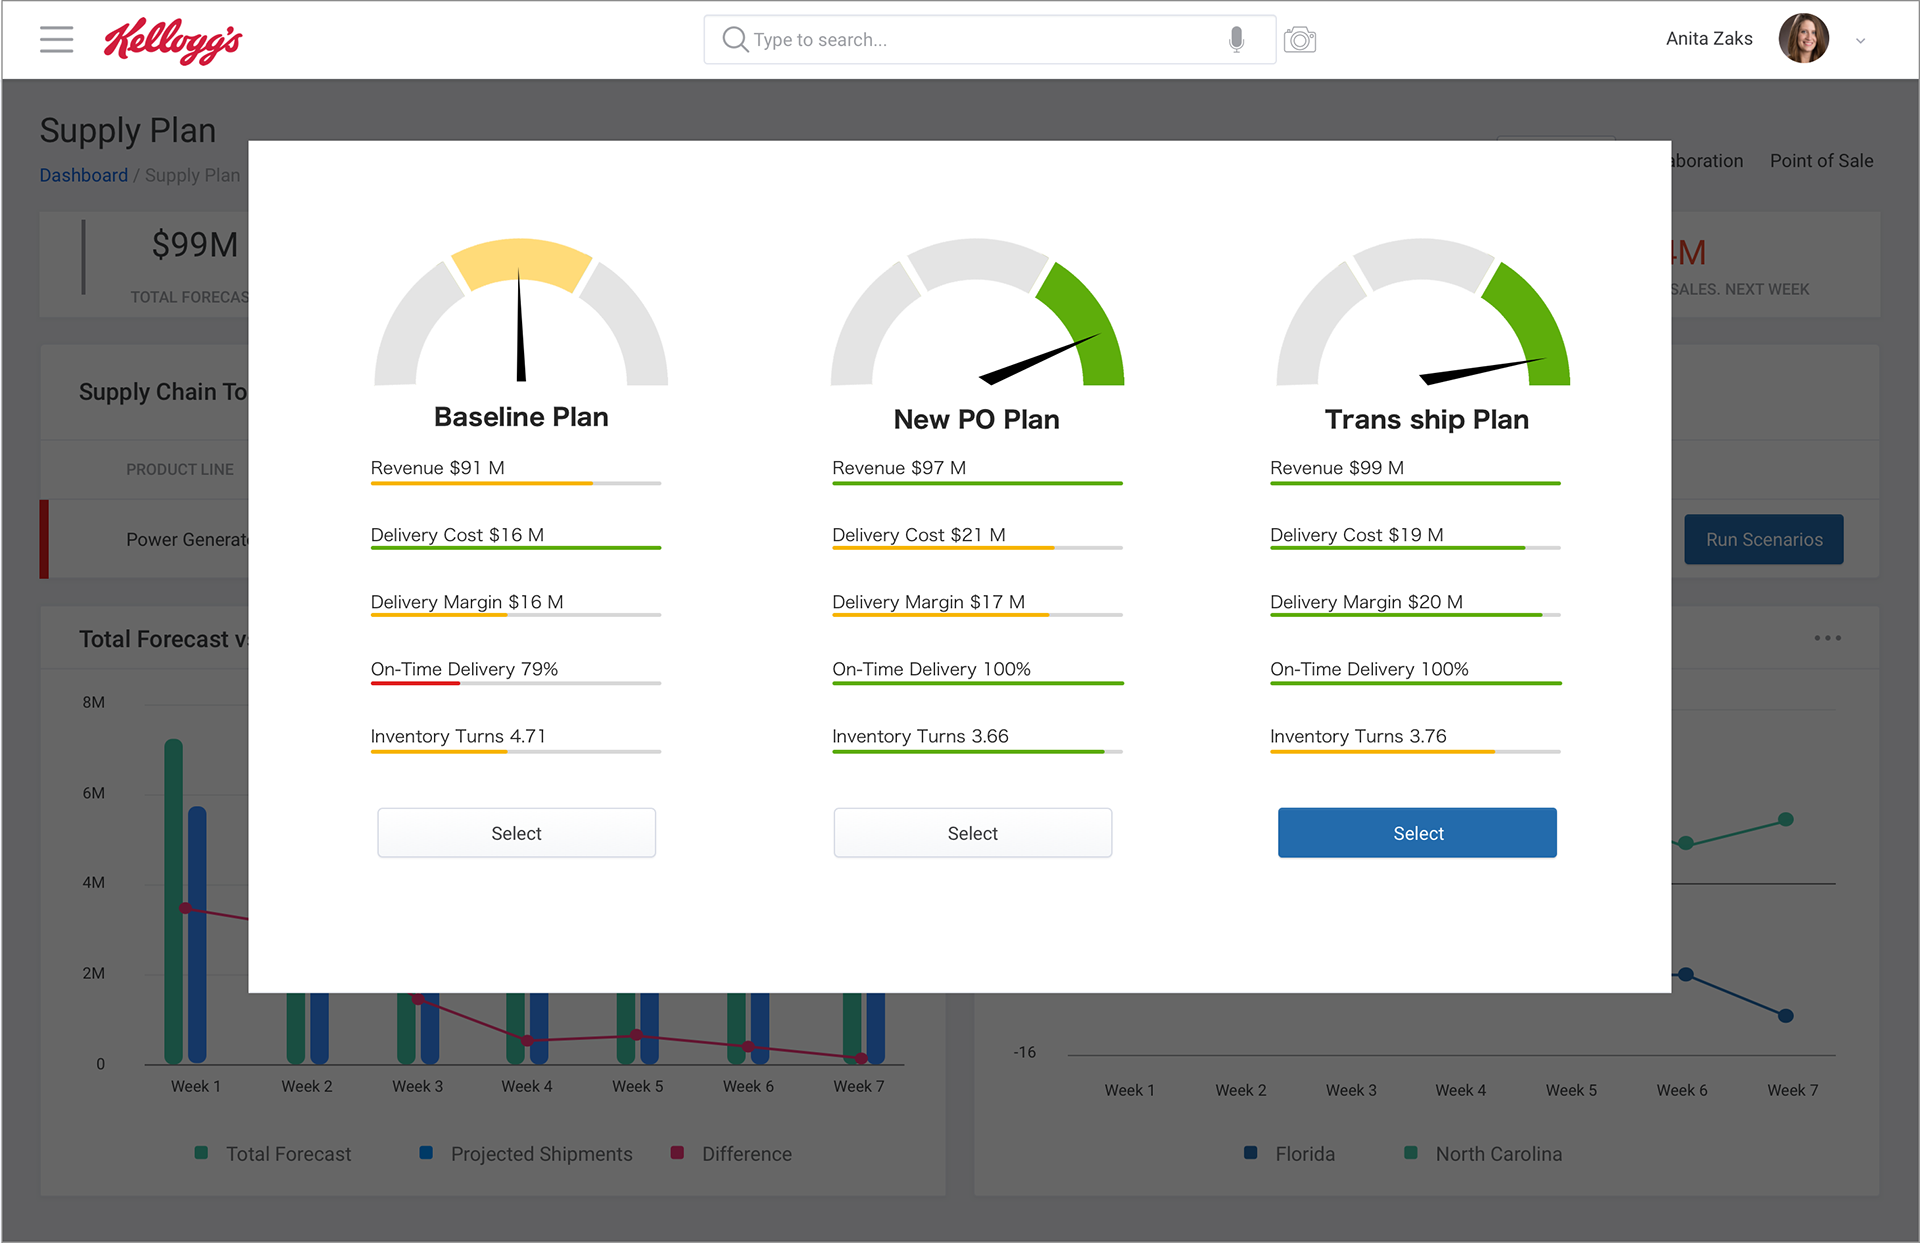Click the New PO Plan gauge

point(977,312)
